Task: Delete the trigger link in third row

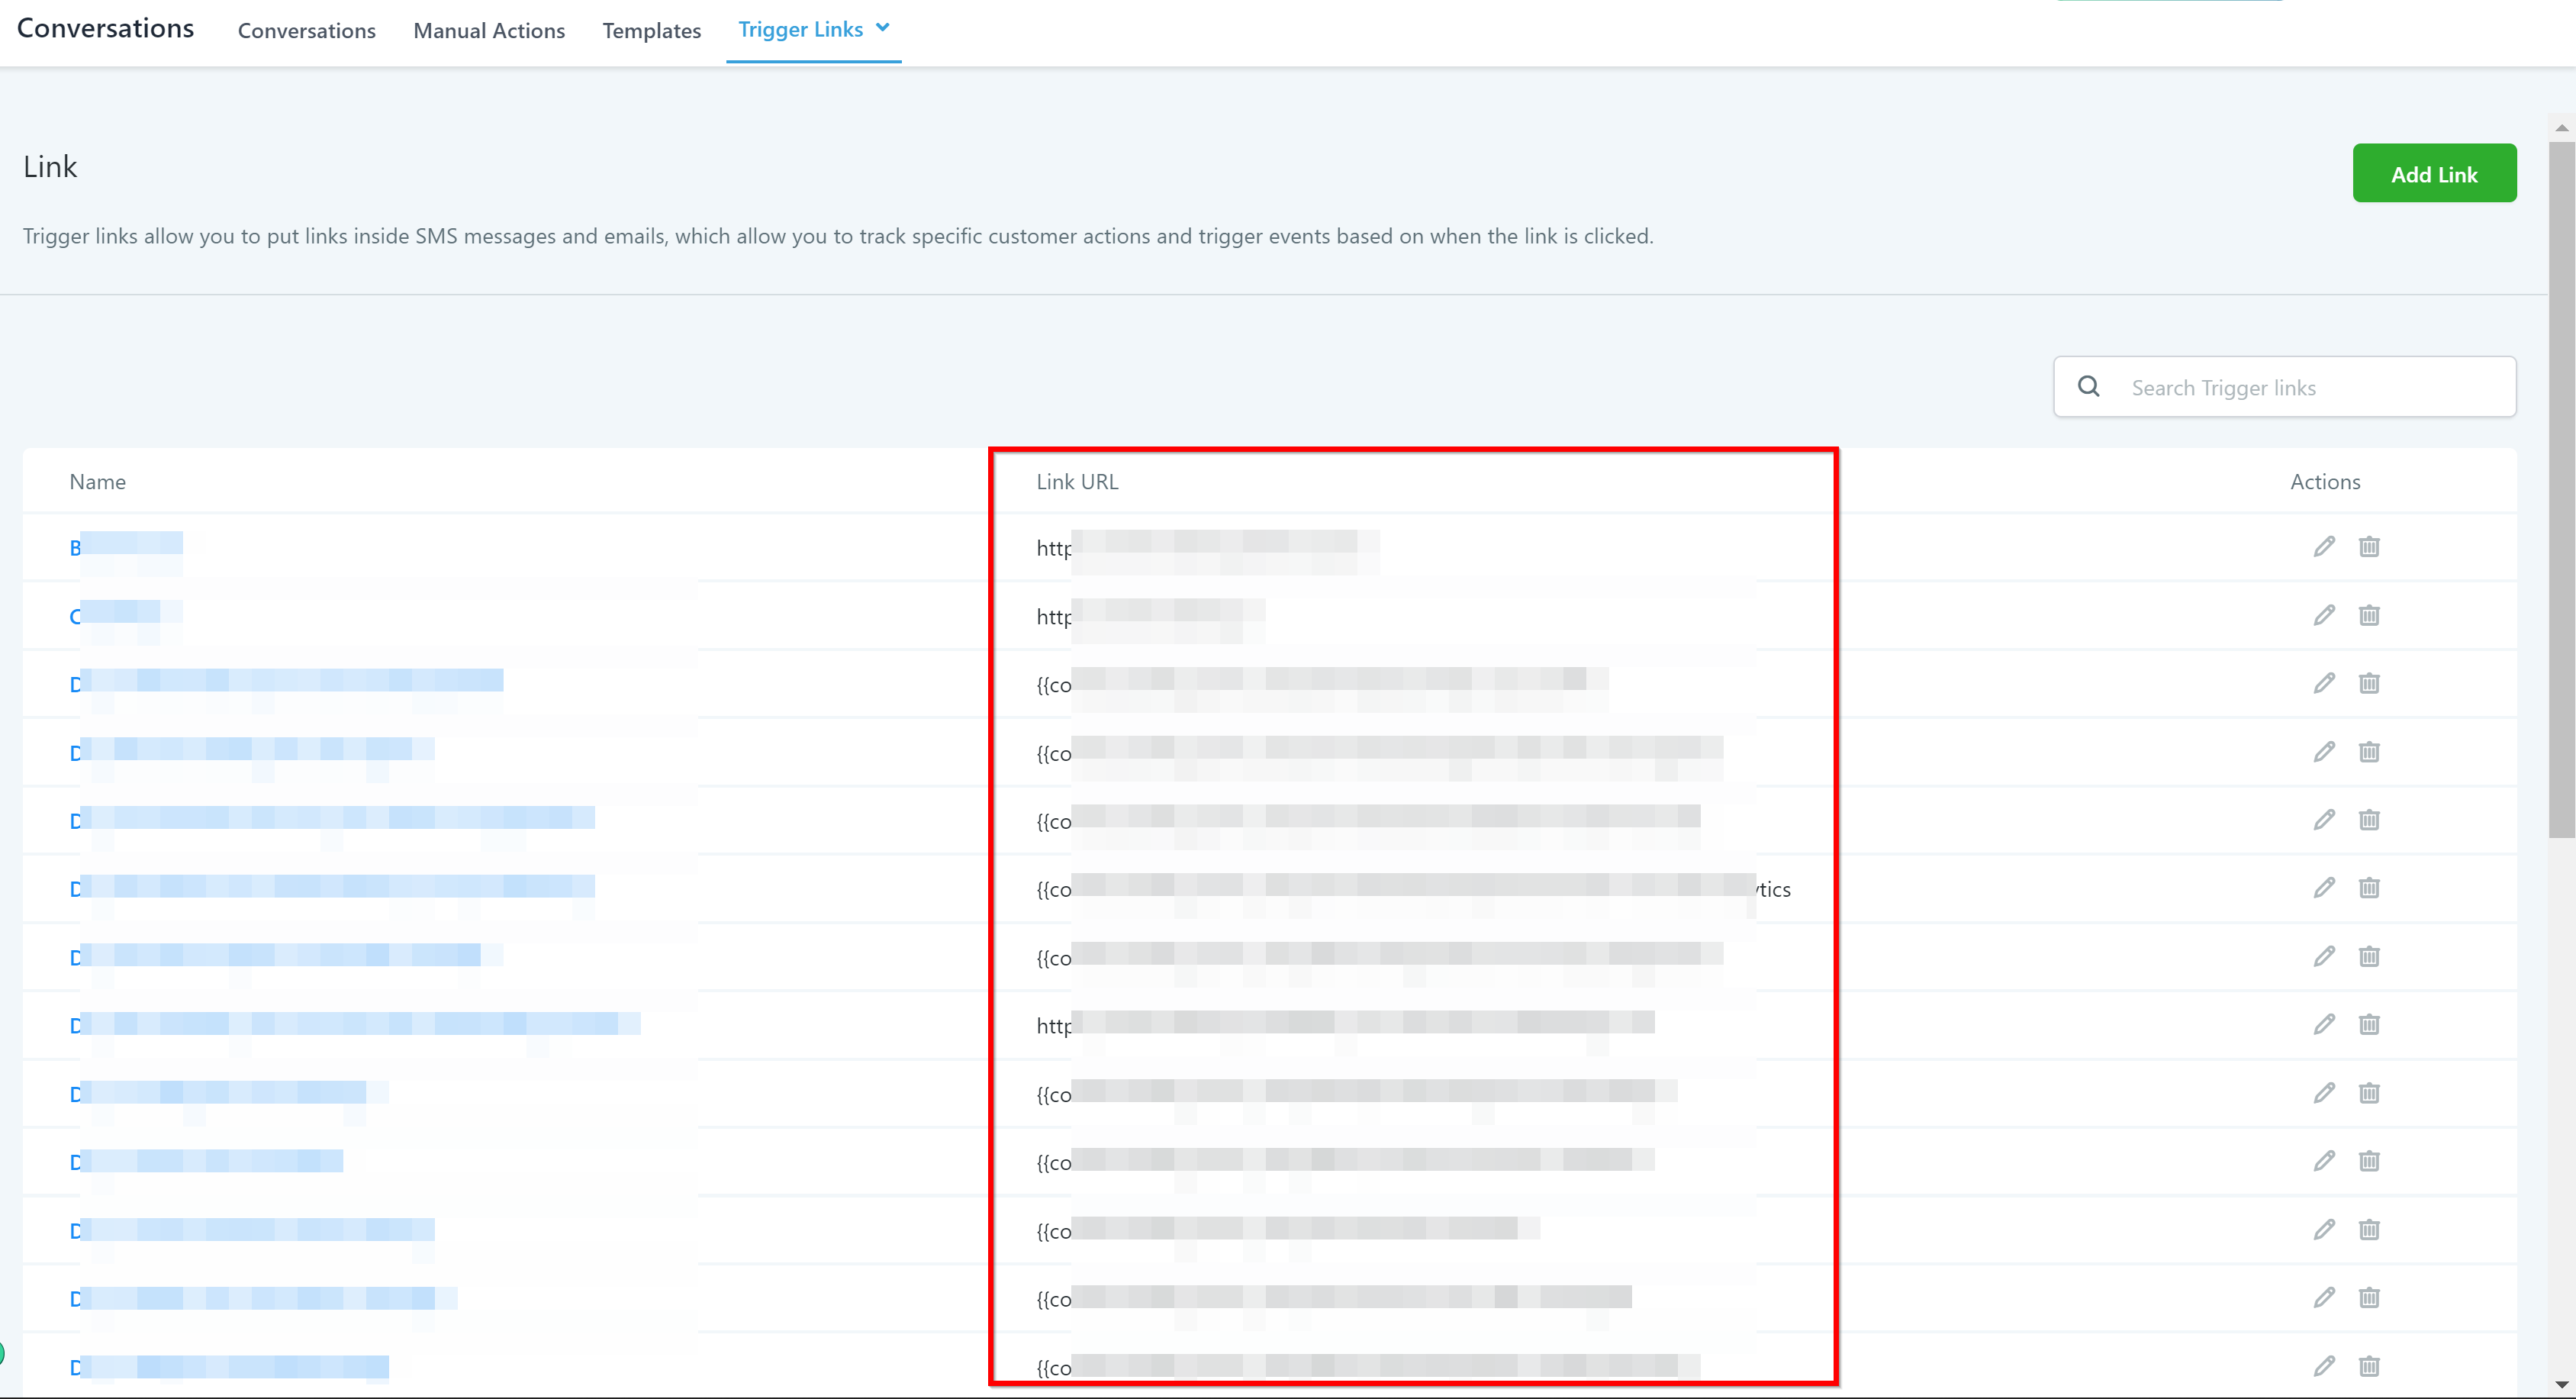Action: coord(2369,683)
